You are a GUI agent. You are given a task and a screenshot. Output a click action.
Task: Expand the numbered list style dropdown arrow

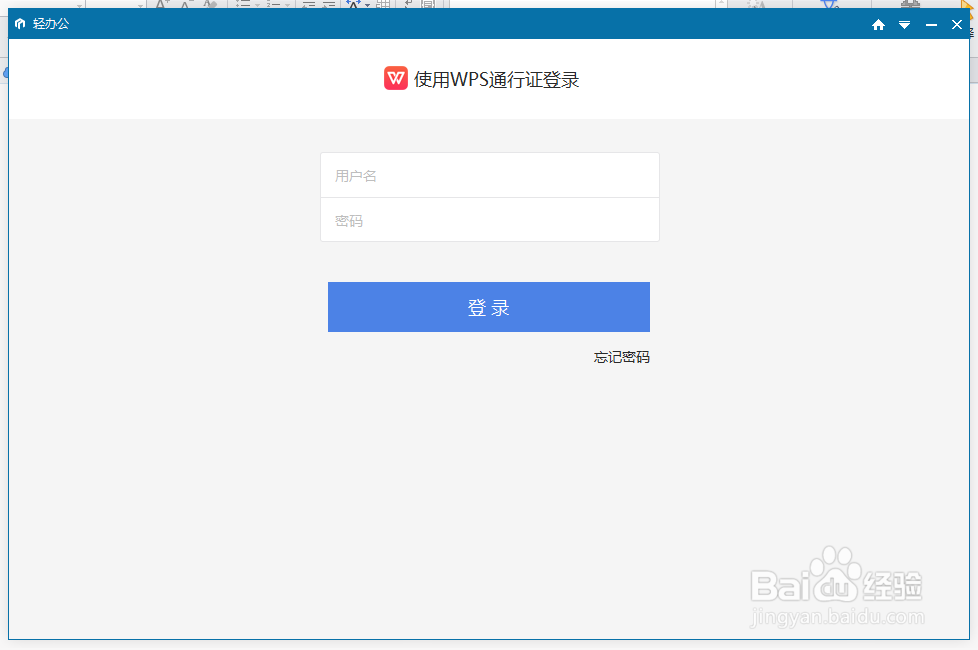tap(287, 4)
